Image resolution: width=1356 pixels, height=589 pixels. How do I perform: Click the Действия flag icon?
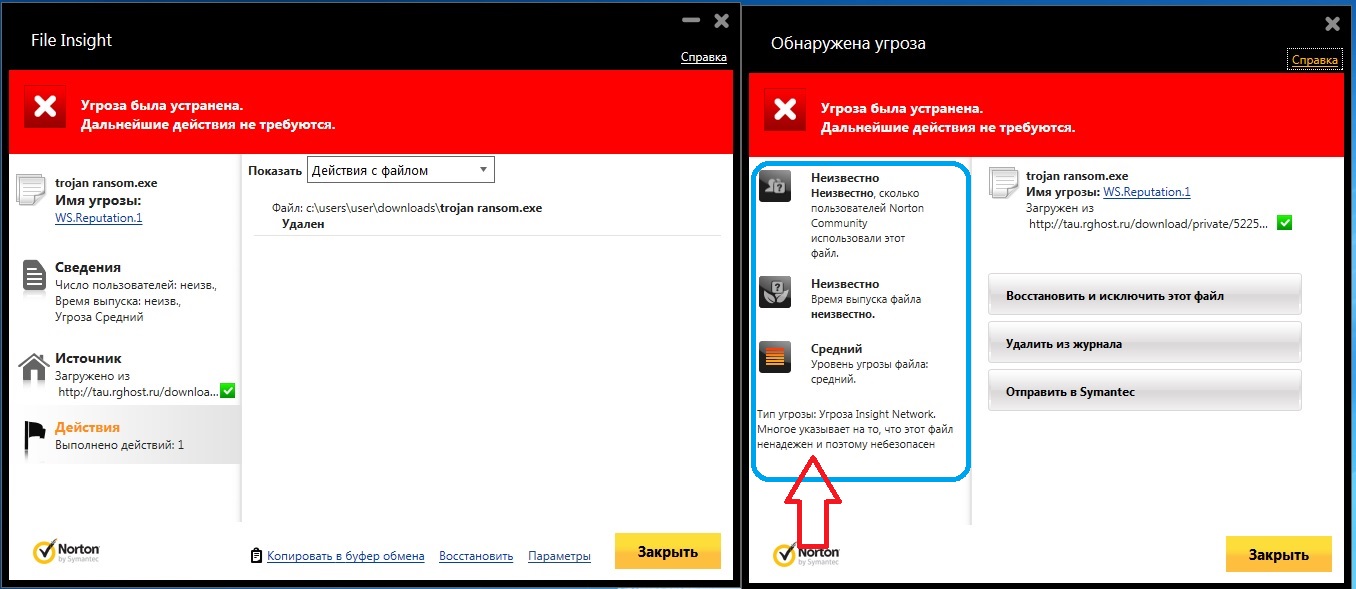tap(35, 436)
